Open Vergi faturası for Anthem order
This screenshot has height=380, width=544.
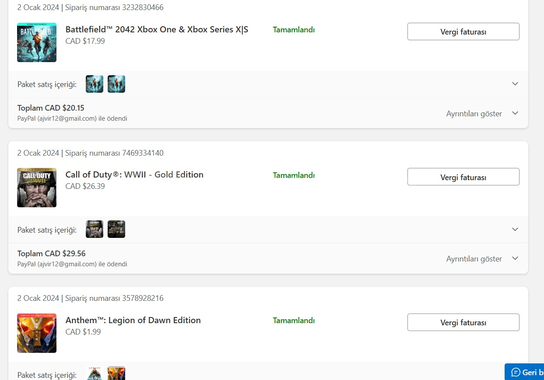coord(463,322)
